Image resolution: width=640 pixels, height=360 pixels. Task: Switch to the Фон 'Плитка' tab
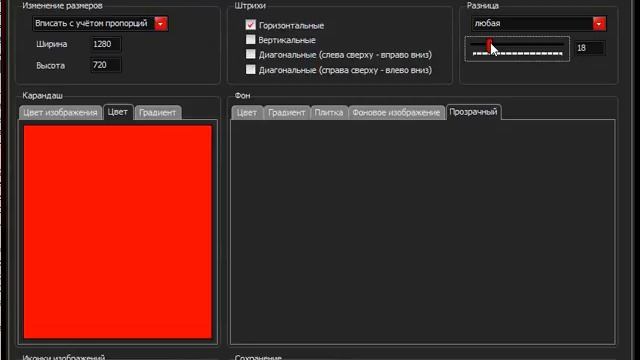(329, 113)
